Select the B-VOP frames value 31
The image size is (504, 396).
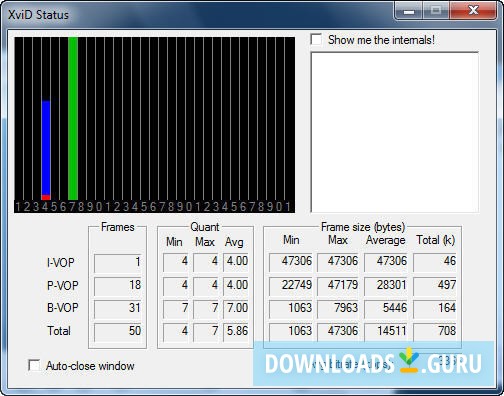118,309
